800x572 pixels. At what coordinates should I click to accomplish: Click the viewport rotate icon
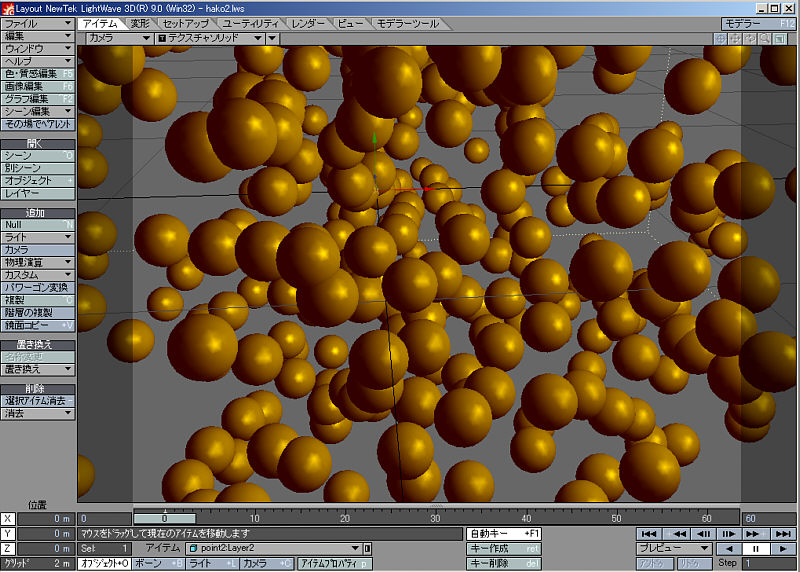pos(750,38)
